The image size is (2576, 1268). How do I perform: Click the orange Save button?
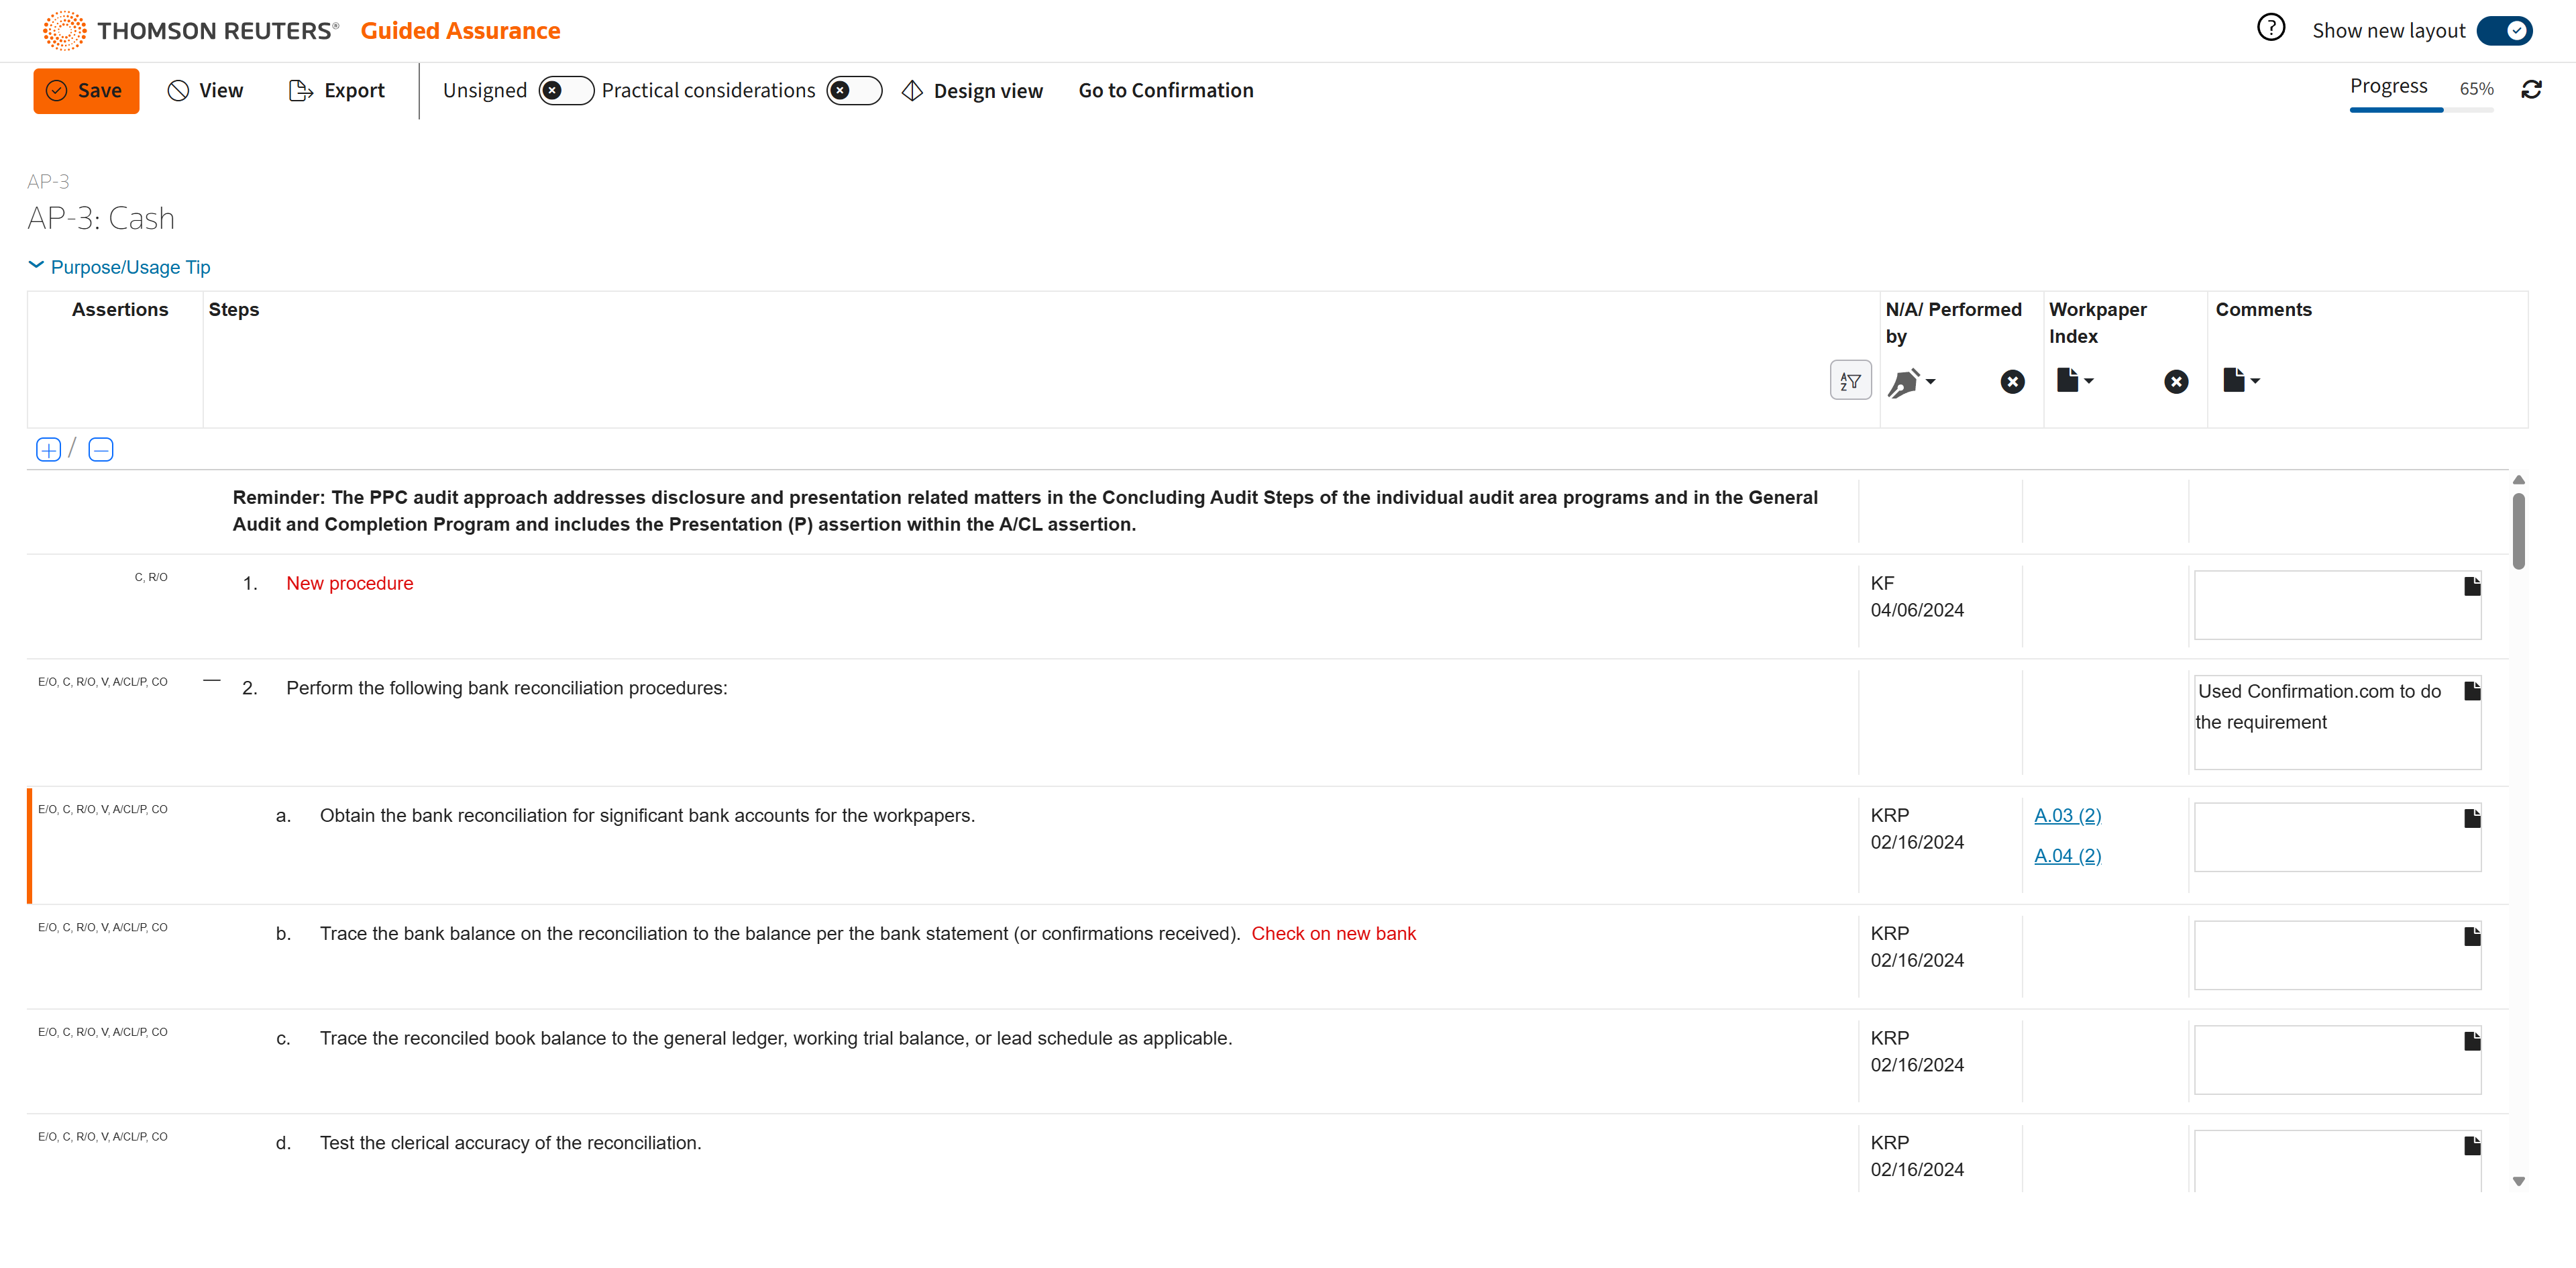[x=86, y=91]
